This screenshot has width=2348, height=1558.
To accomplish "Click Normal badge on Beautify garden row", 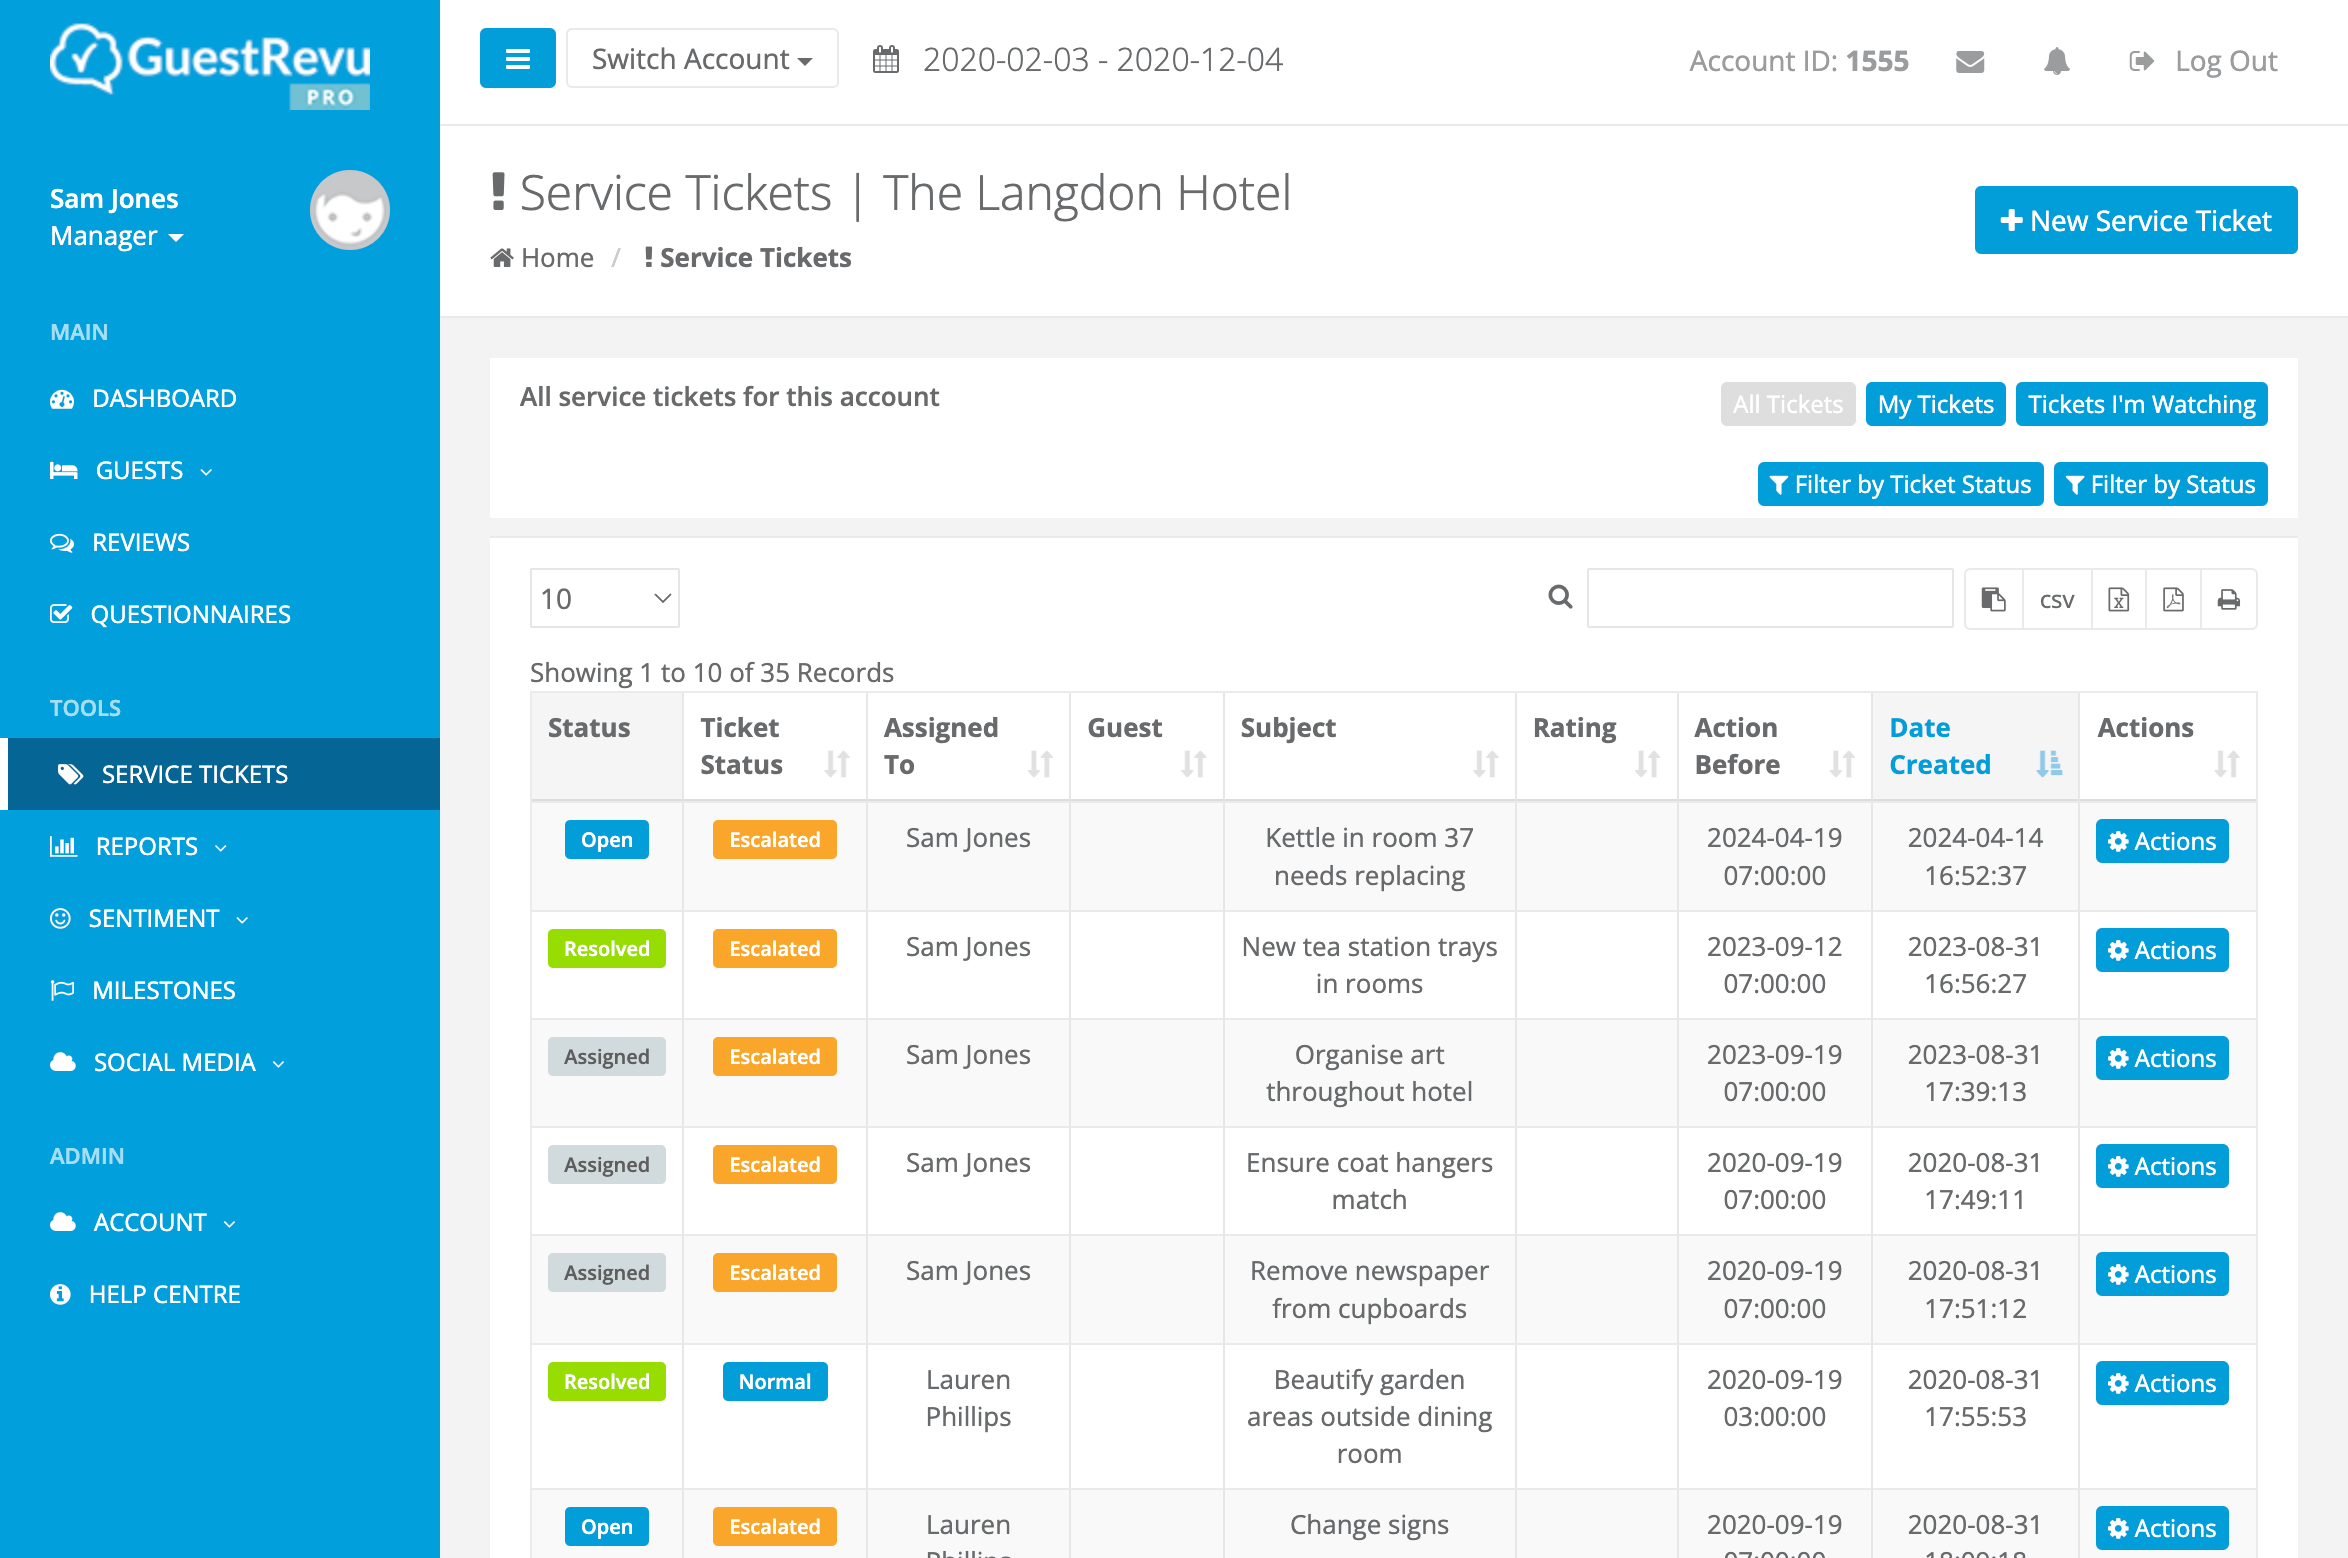I will [x=775, y=1381].
